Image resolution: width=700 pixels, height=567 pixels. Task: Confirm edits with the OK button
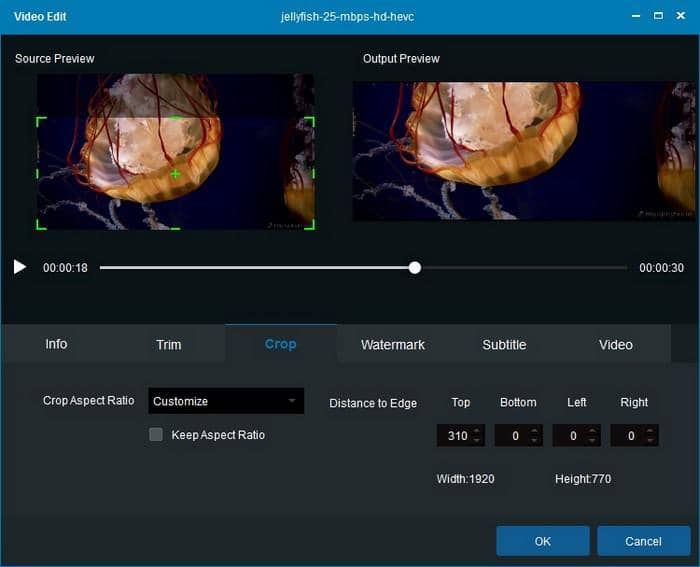[x=543, y=541]
